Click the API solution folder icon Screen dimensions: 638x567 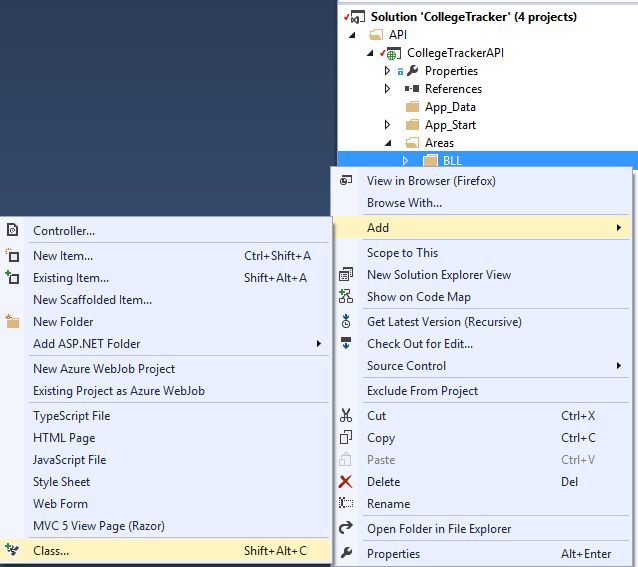click(376, 35)
